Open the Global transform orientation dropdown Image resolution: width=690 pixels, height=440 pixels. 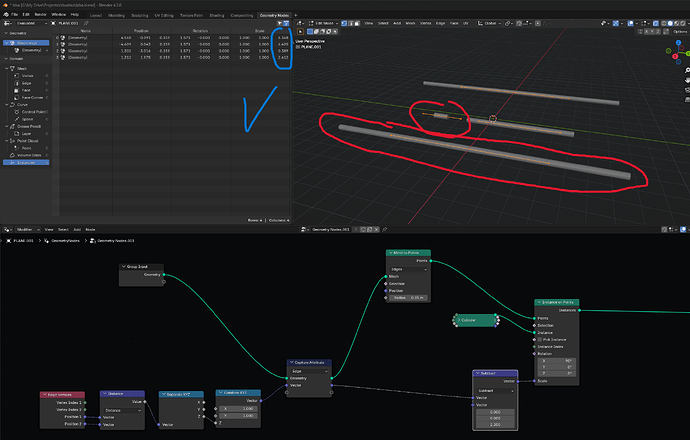click(489, 23)
